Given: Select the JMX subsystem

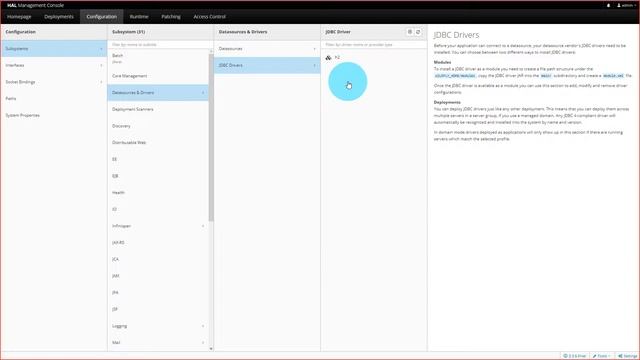Looking at the screenshot, I should pyautogui.click(x=158, y=276).
